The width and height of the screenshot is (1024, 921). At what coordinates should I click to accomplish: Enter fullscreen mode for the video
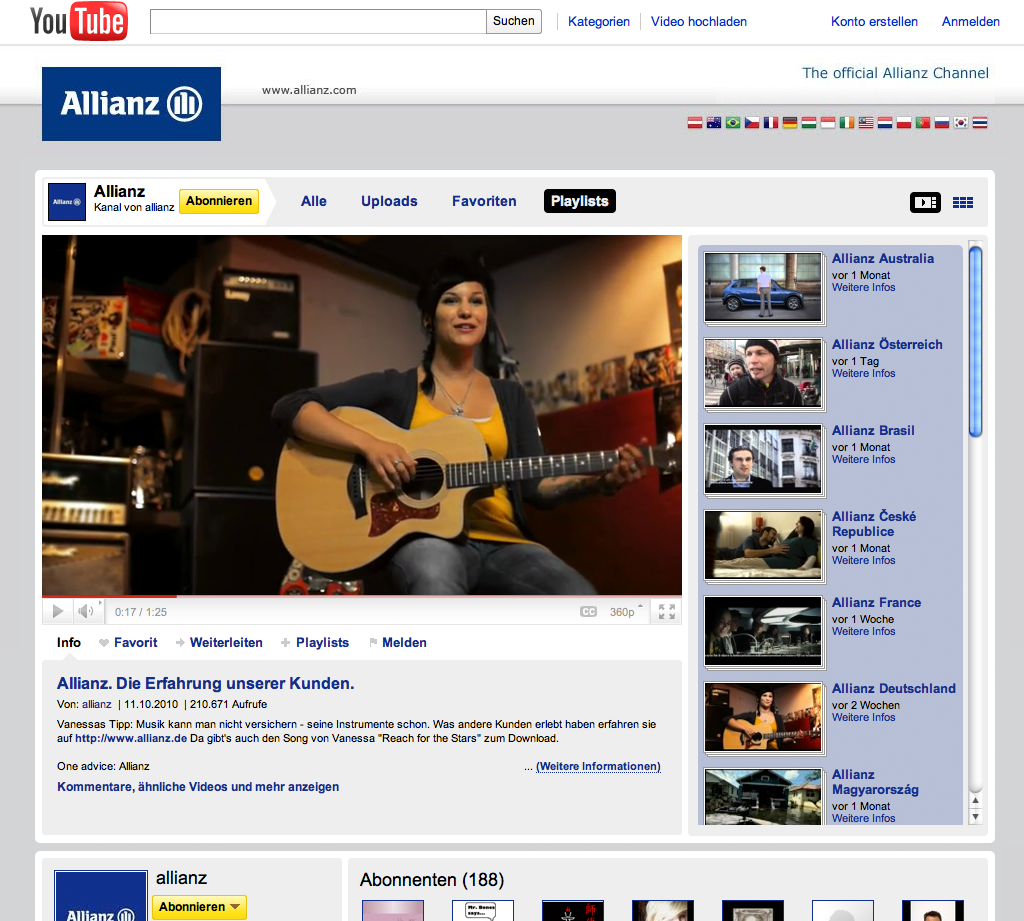click(x=667, y=612)
